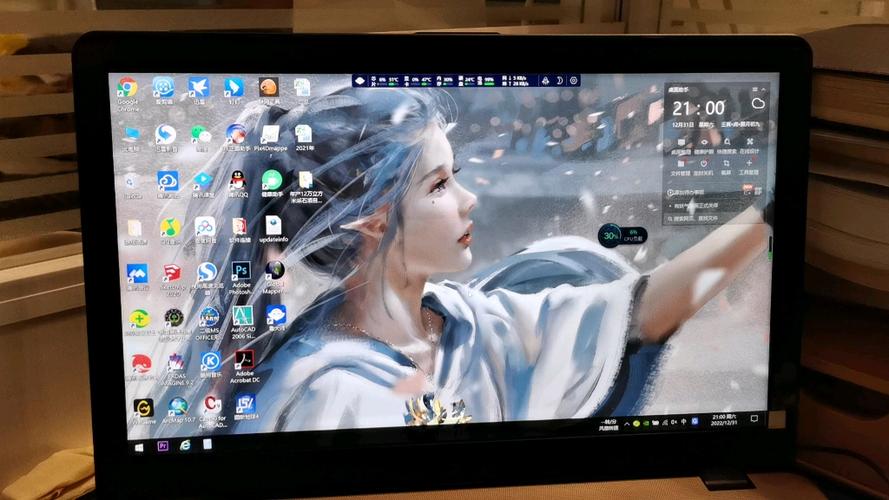
Task: Open the taskbar date and time
Action: pyautogui.click(x=723, y=420)
